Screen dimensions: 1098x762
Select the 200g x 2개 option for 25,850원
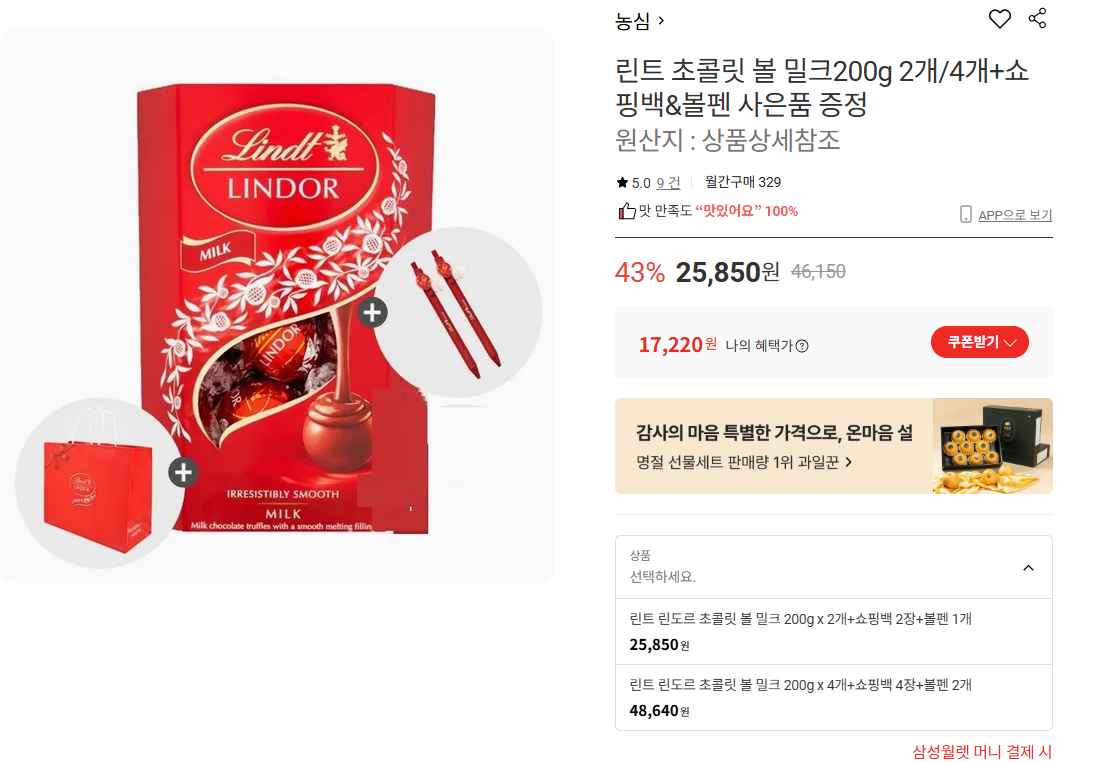833,632
